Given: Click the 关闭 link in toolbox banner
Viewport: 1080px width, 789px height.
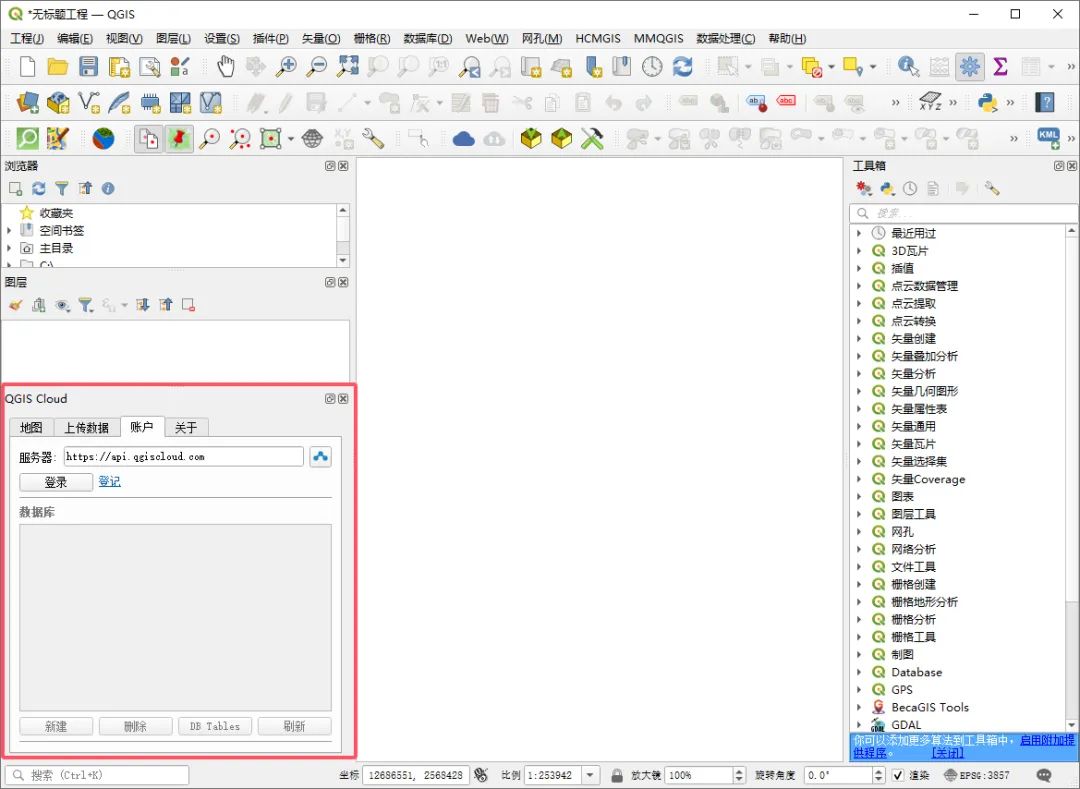Looking at the screenshot, I should [948, 753].
